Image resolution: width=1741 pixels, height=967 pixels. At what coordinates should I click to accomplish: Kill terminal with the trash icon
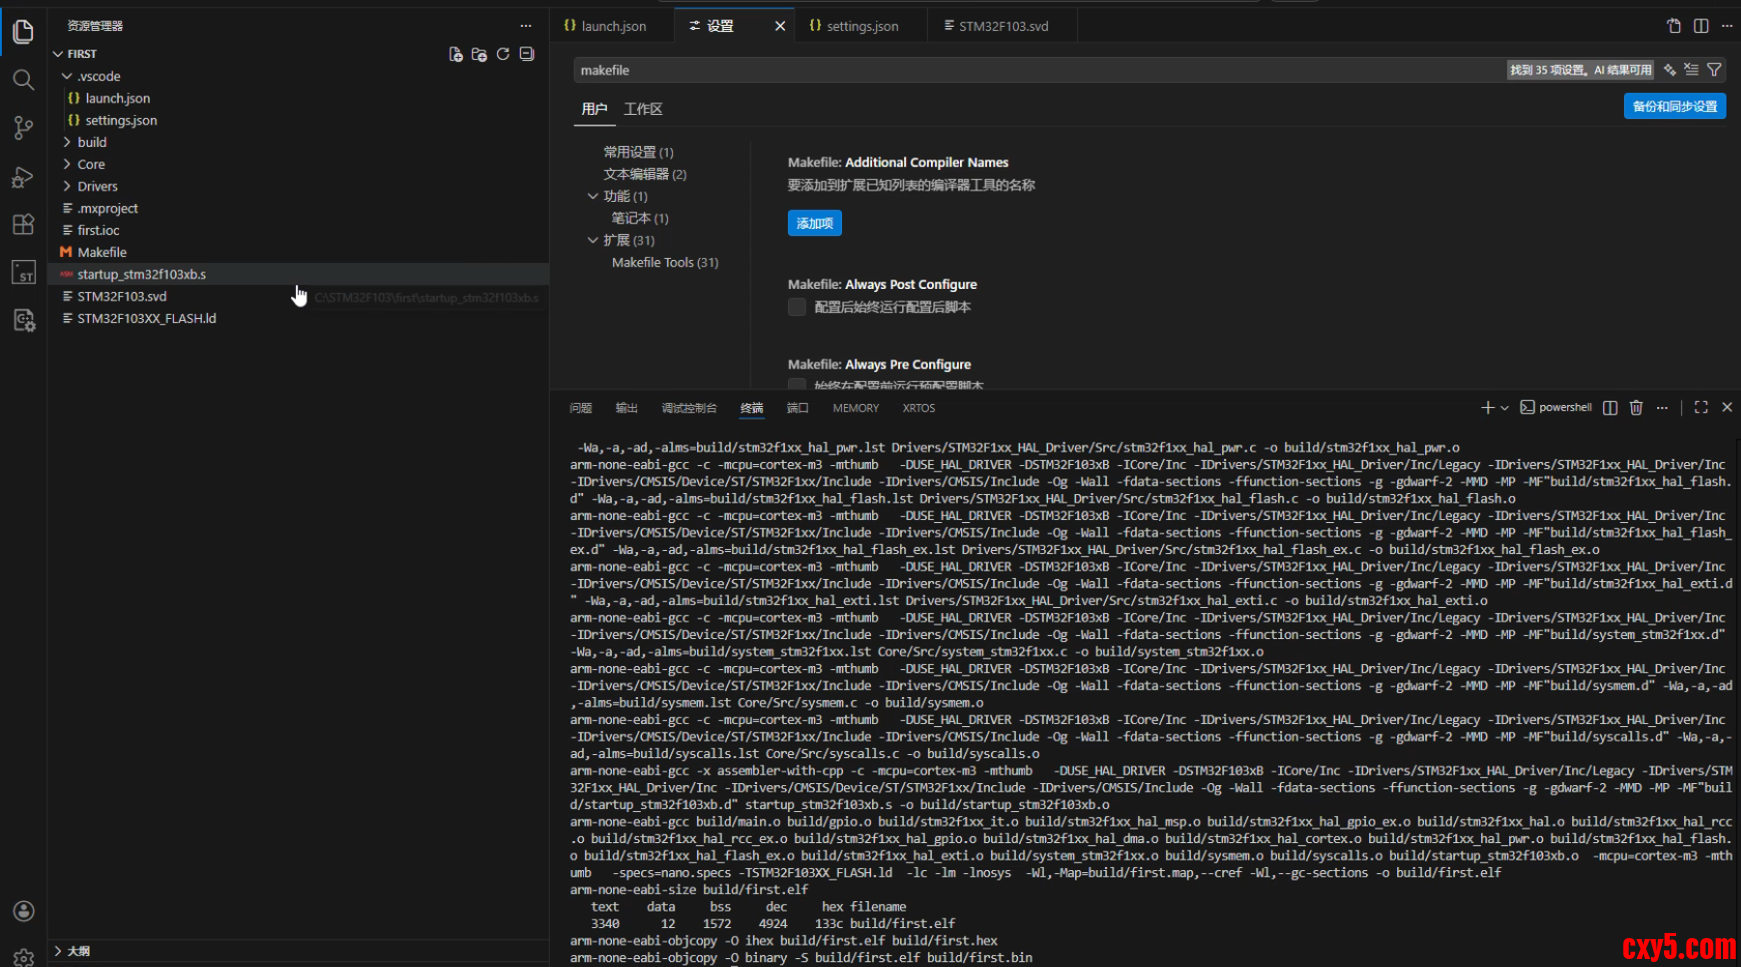coord(1636,408)
